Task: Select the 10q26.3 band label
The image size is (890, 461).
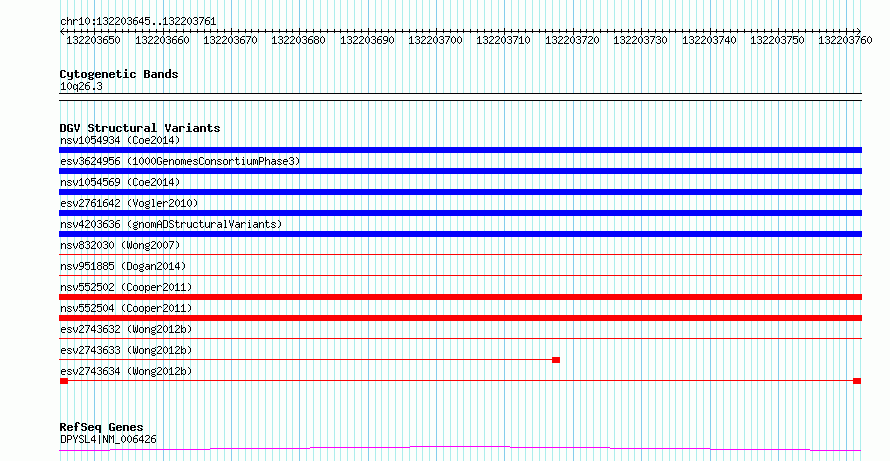Action: click(x=81, y=87)
